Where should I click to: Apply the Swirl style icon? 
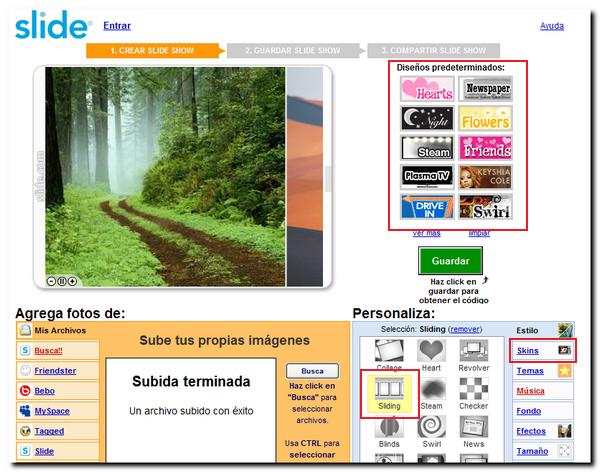pos(431,427)
